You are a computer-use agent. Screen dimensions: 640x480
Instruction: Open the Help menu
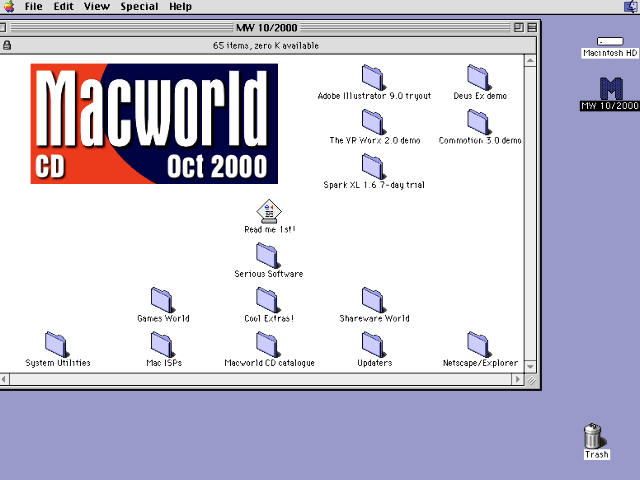click(180, 7)
